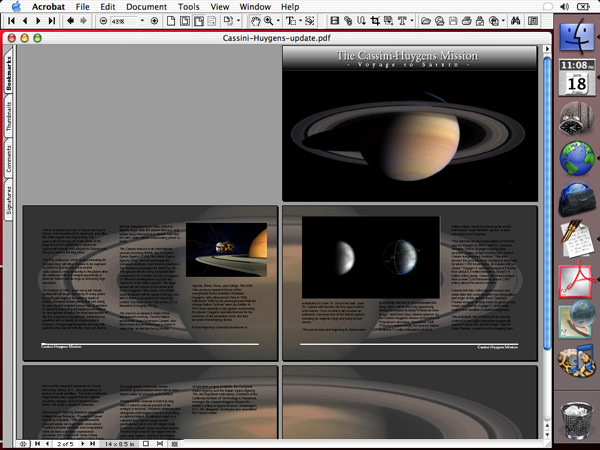This screenshot has width=600, height=450.
Task: Toggle Continuous-Facing layout in status bar
Action: [x=174, y=443]
